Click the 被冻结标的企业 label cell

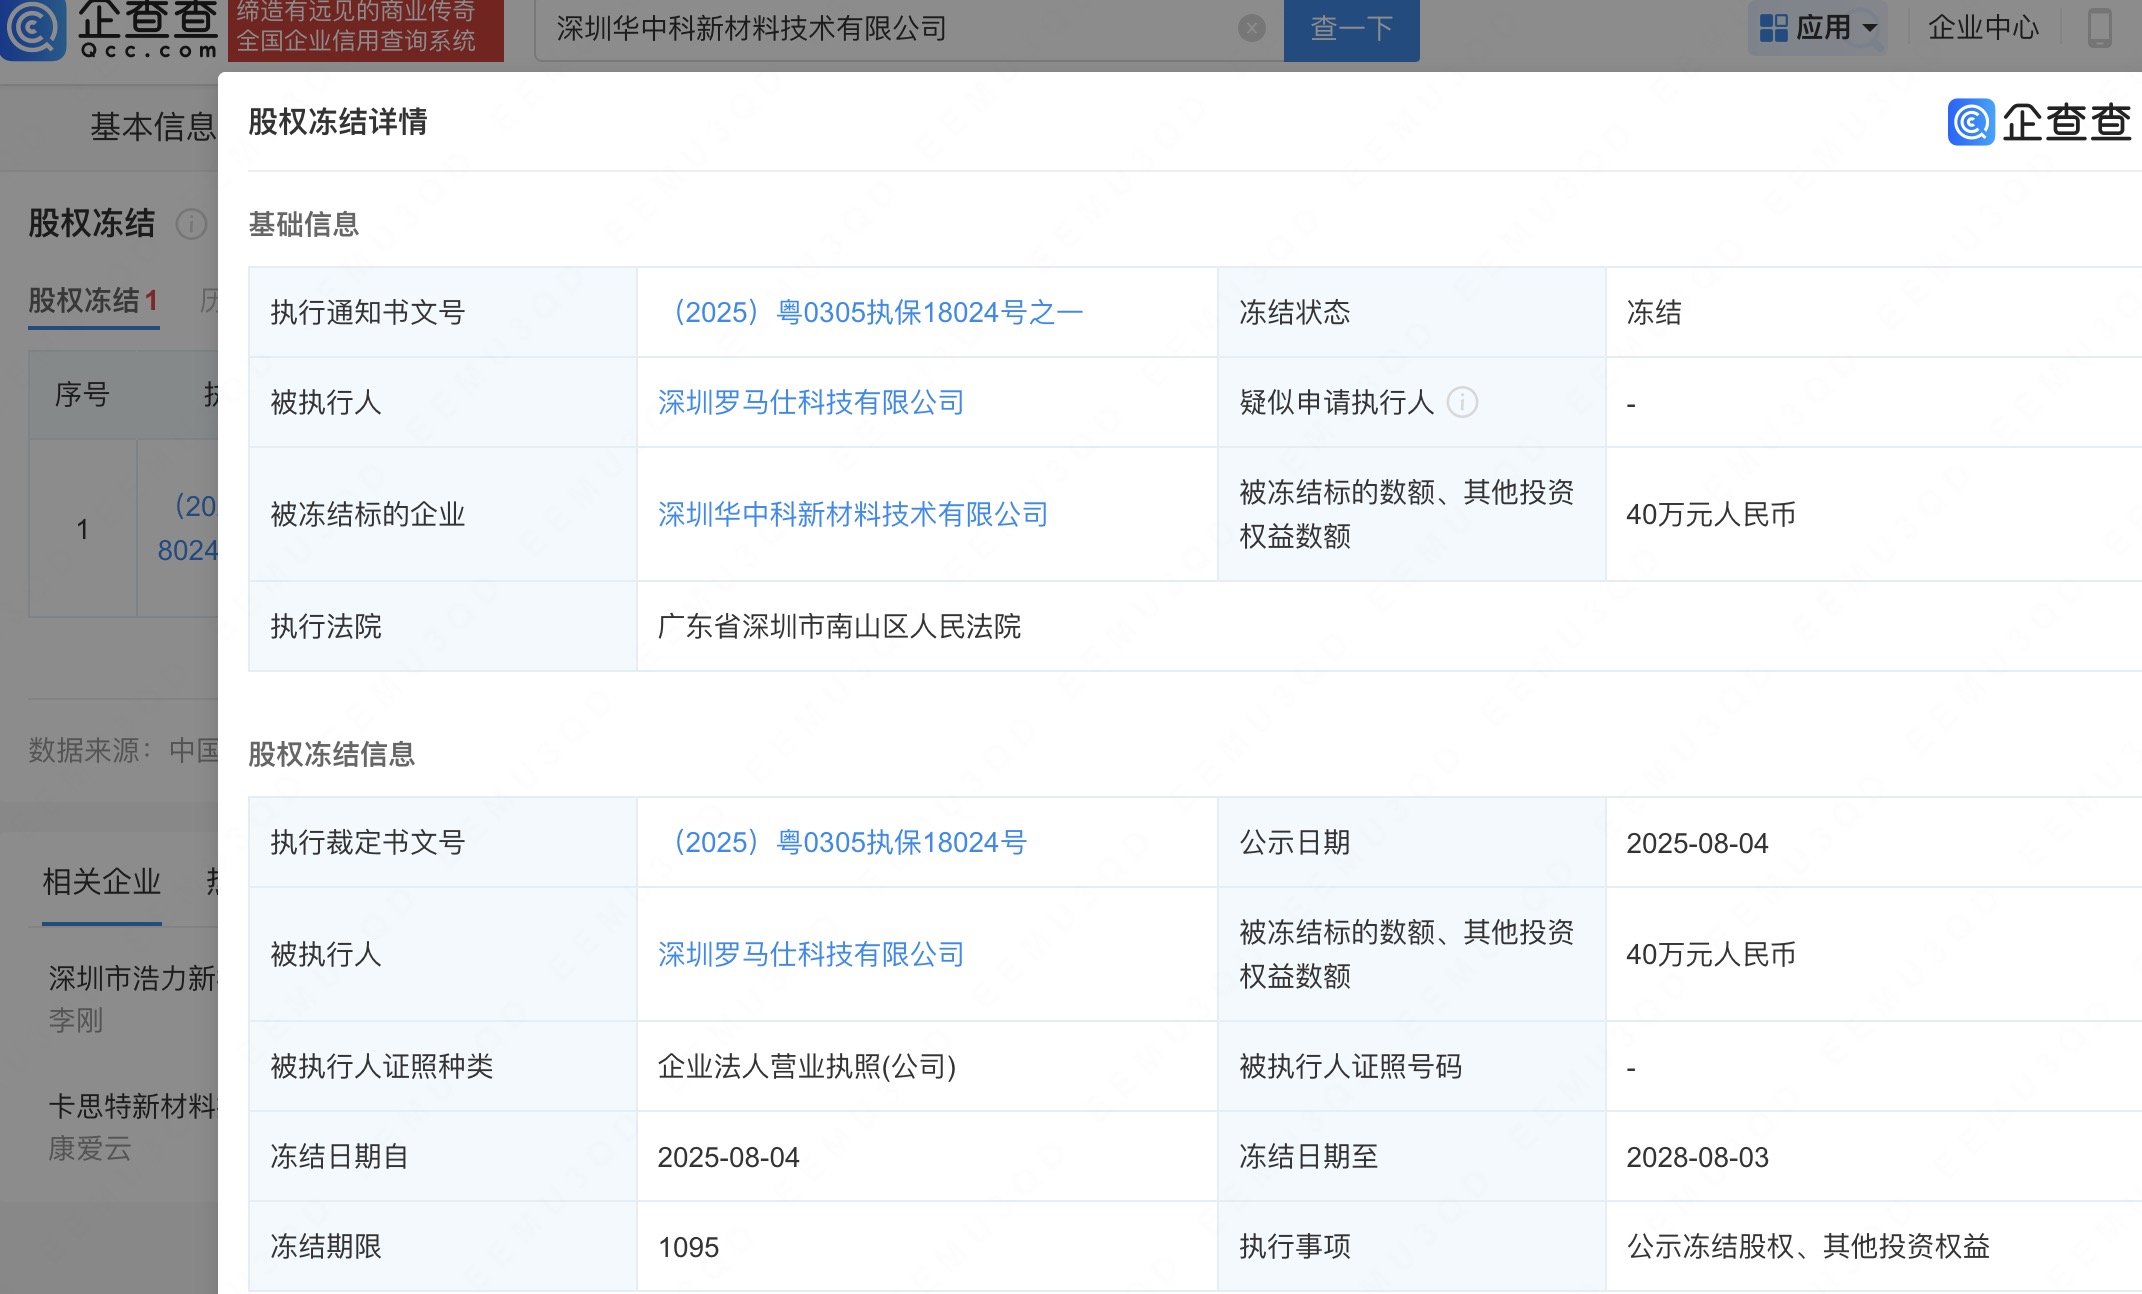point(442,514)
